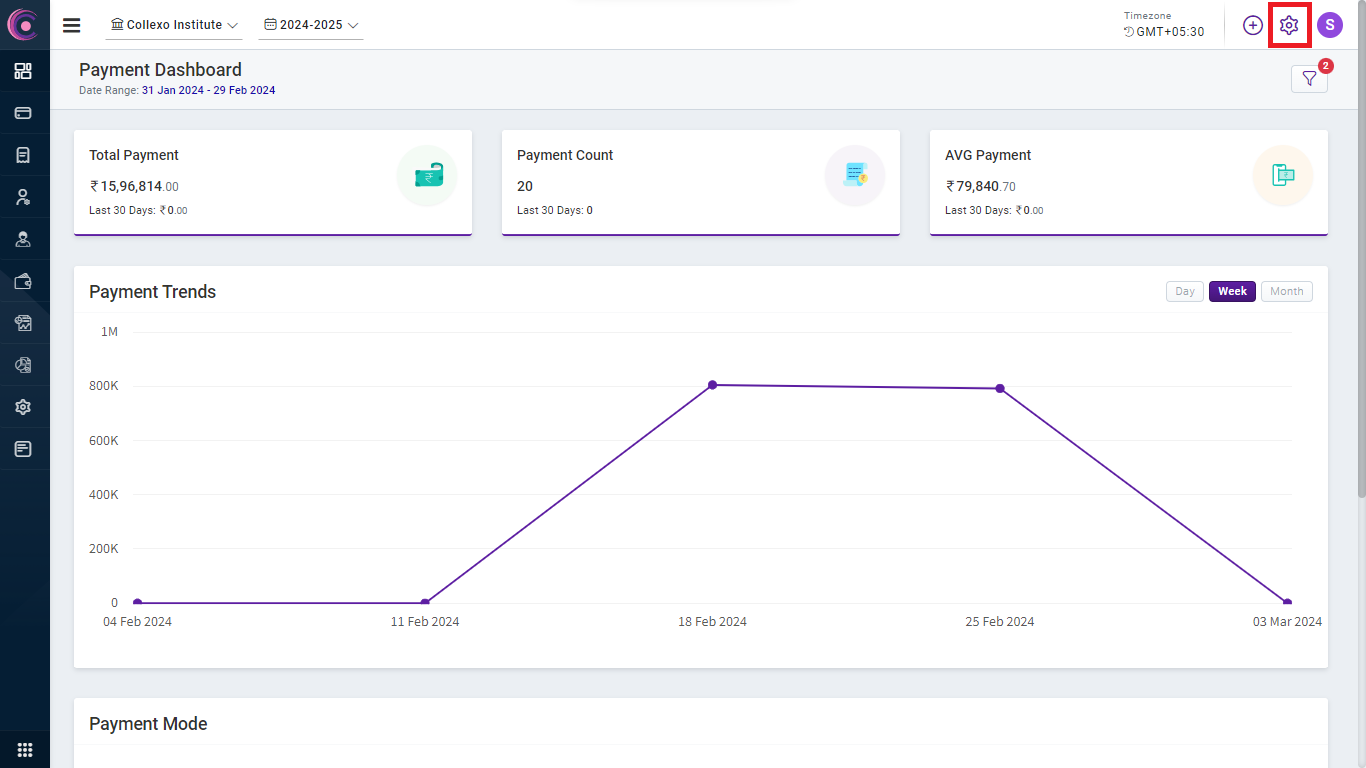Click the 18 Feb 2024 data point
The height and width of the screenshot is (768, 1366).
(713, 385)
